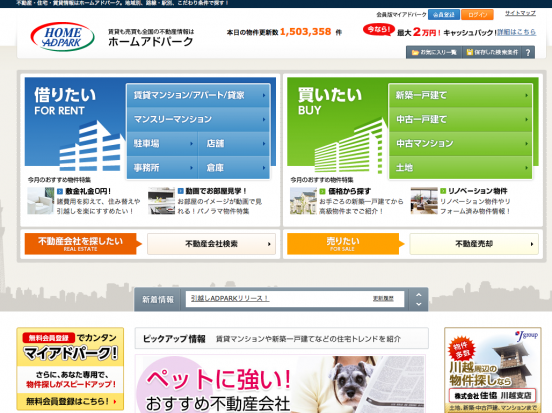The height and width of the screenshot is (413, 552).
Task: Open the 敷金礼金0円! feature link
Action: (x=88, y=191)
